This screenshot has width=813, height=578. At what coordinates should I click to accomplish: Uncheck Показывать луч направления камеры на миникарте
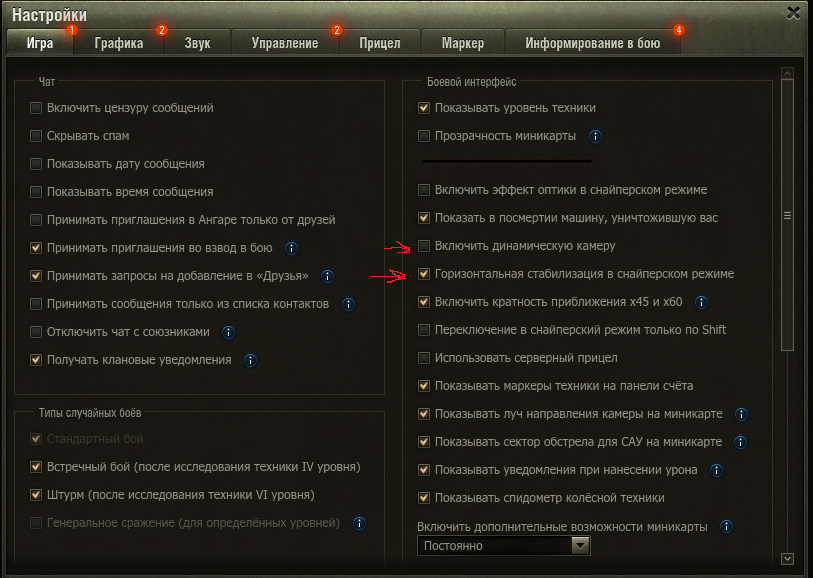(424, 414)
